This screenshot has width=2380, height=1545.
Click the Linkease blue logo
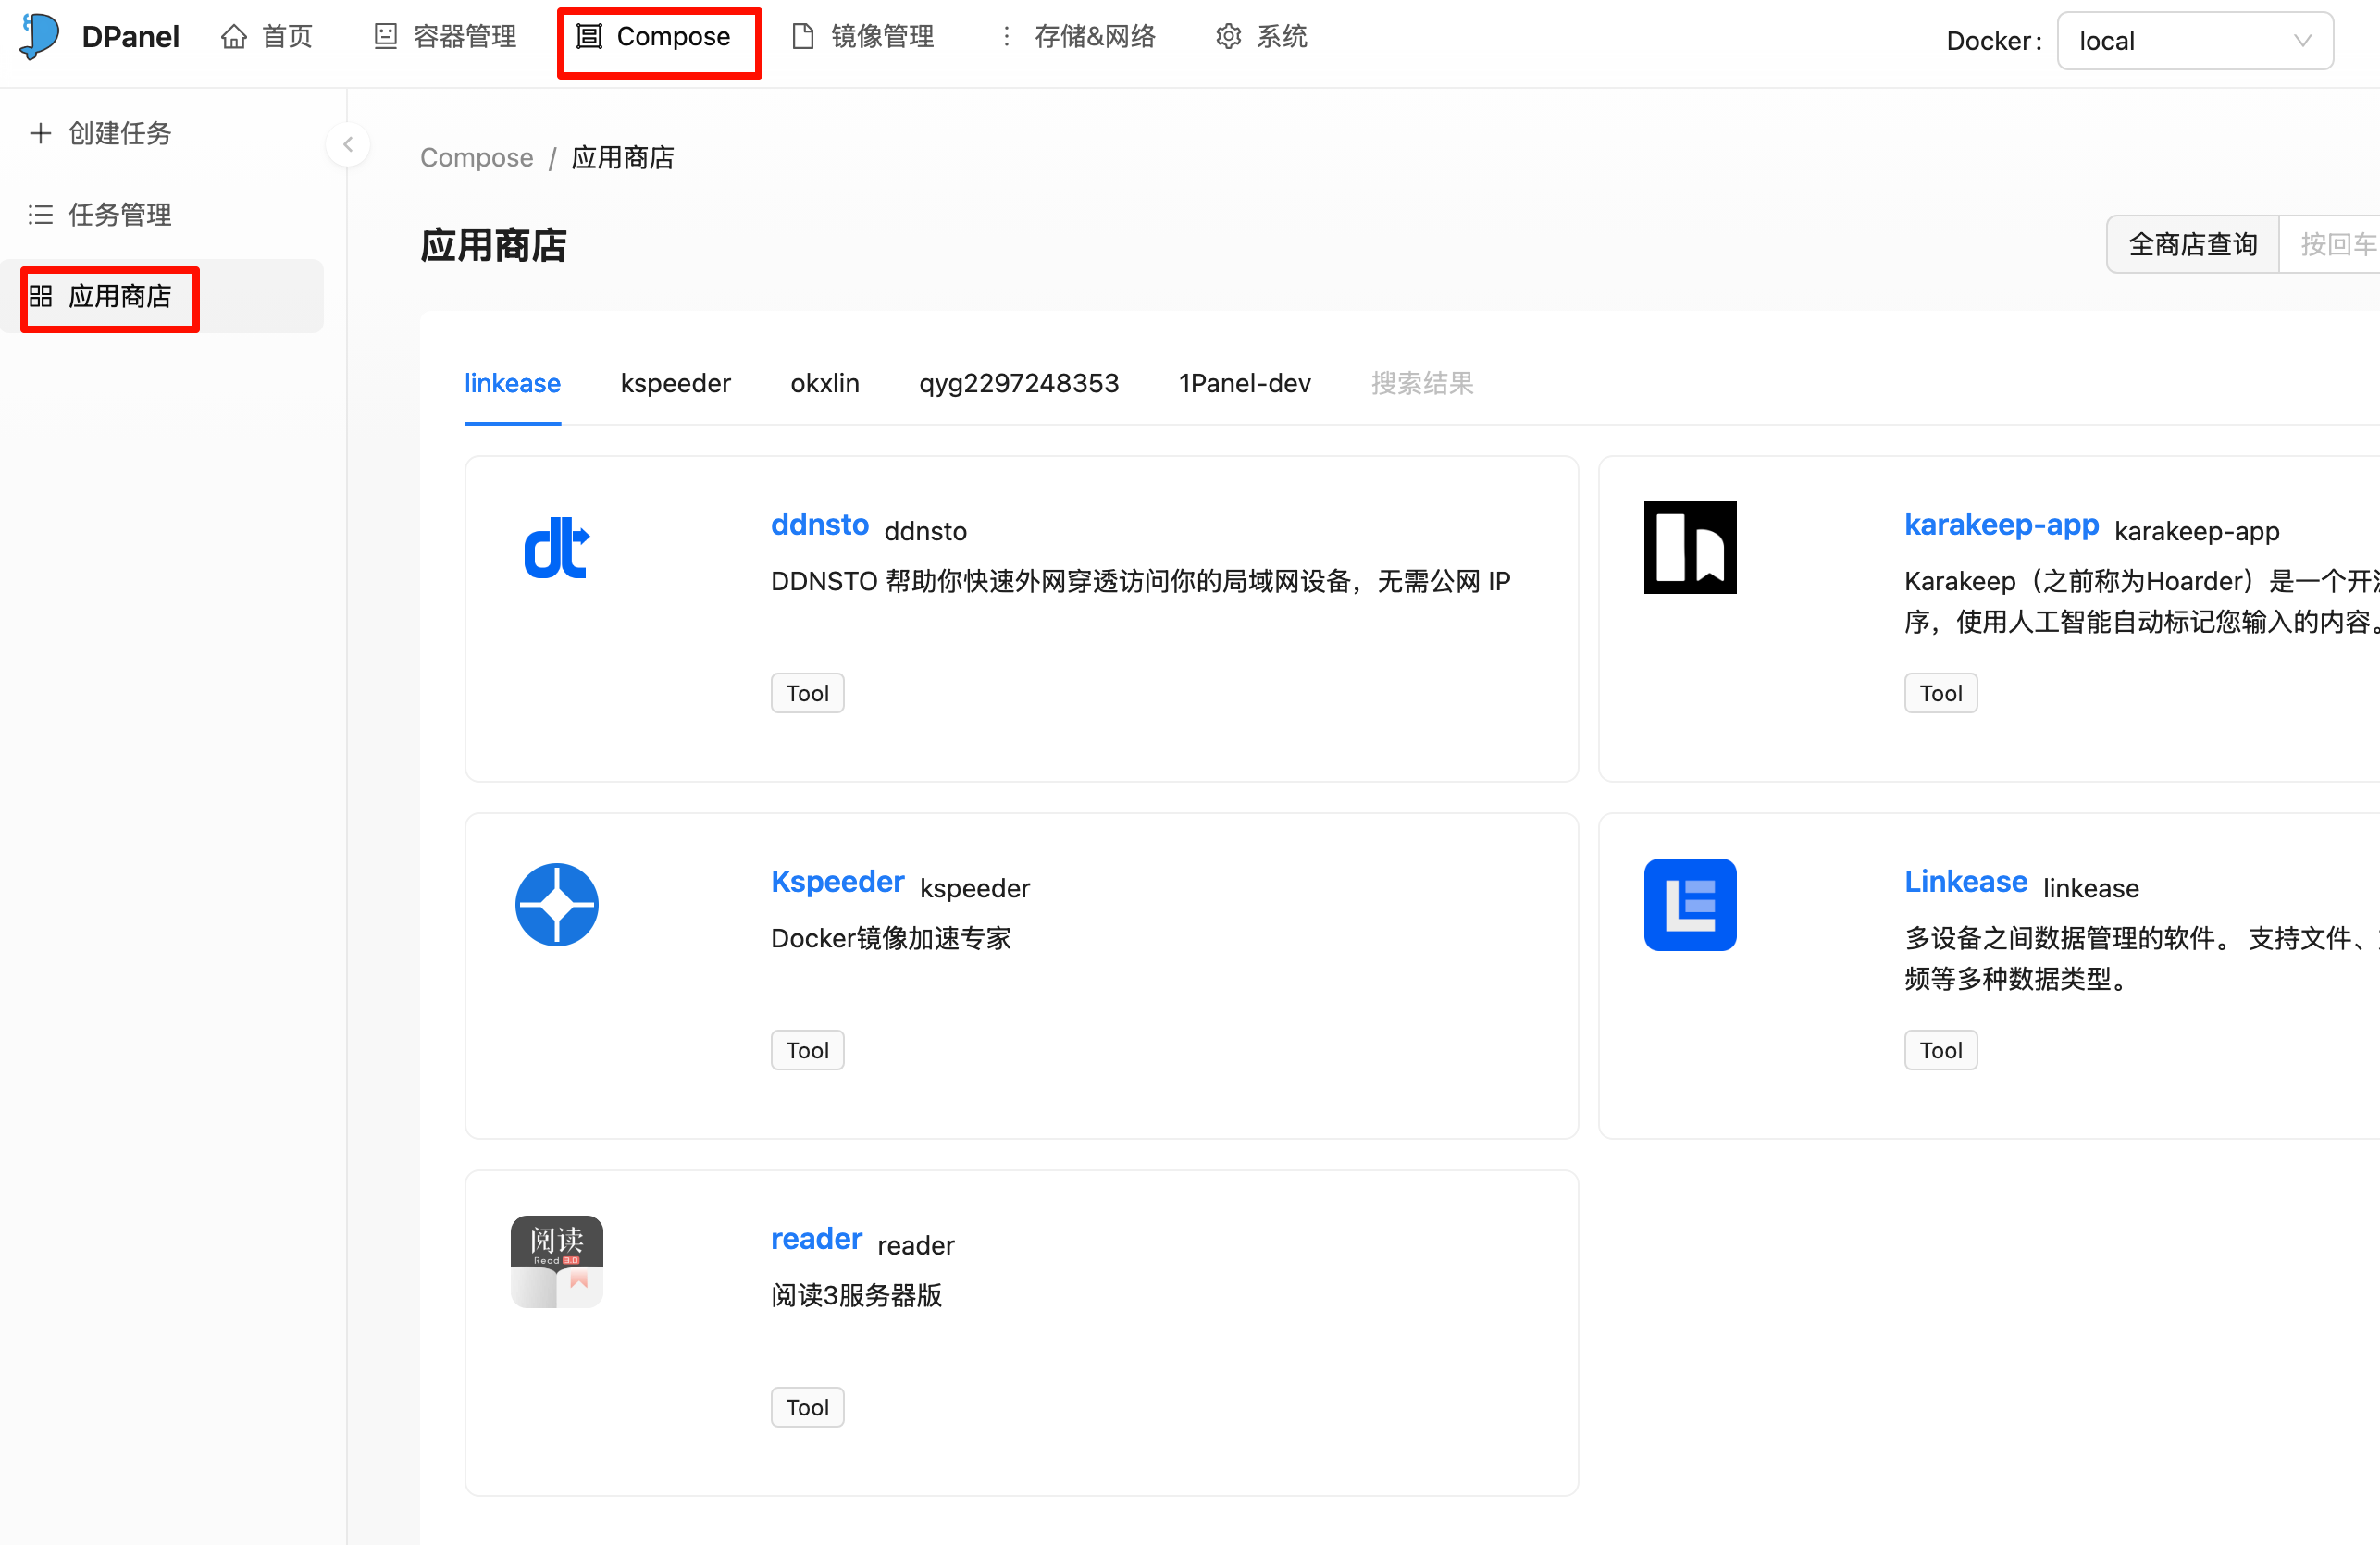point(1690,904)
